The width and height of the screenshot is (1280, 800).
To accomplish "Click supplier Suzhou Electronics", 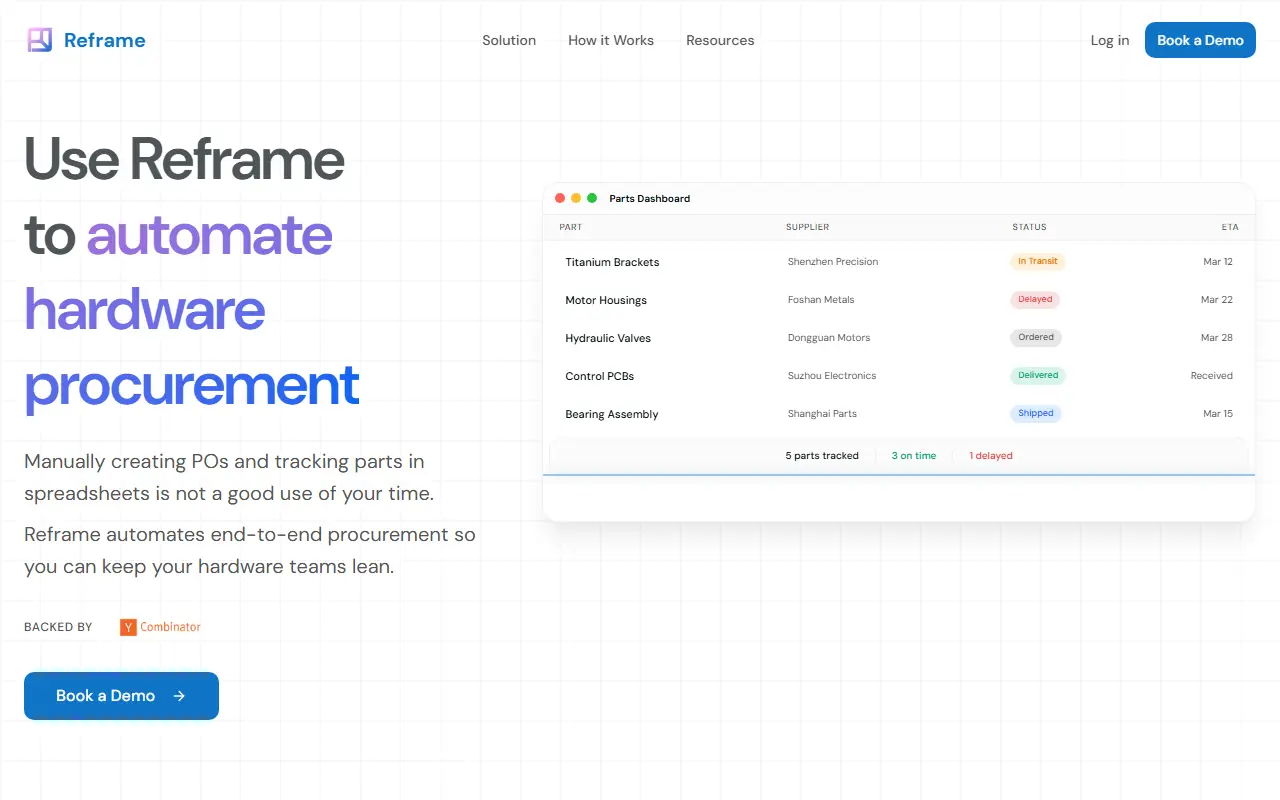I will coord(832,376).
